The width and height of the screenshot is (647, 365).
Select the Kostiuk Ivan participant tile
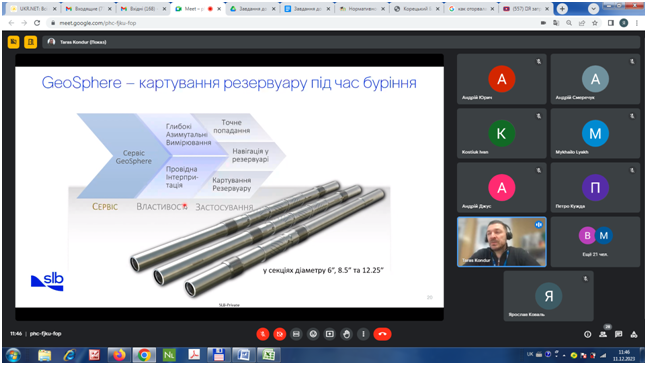coord(502,133)
